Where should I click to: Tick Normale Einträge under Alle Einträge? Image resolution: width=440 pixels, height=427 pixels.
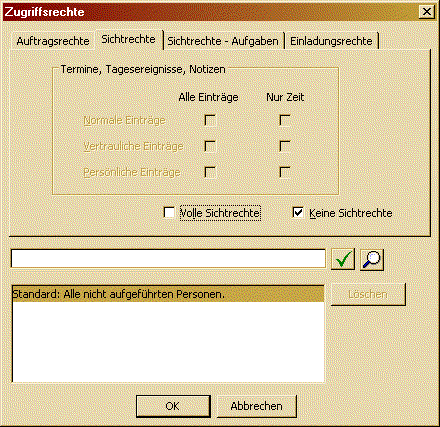tap(210, 120)
